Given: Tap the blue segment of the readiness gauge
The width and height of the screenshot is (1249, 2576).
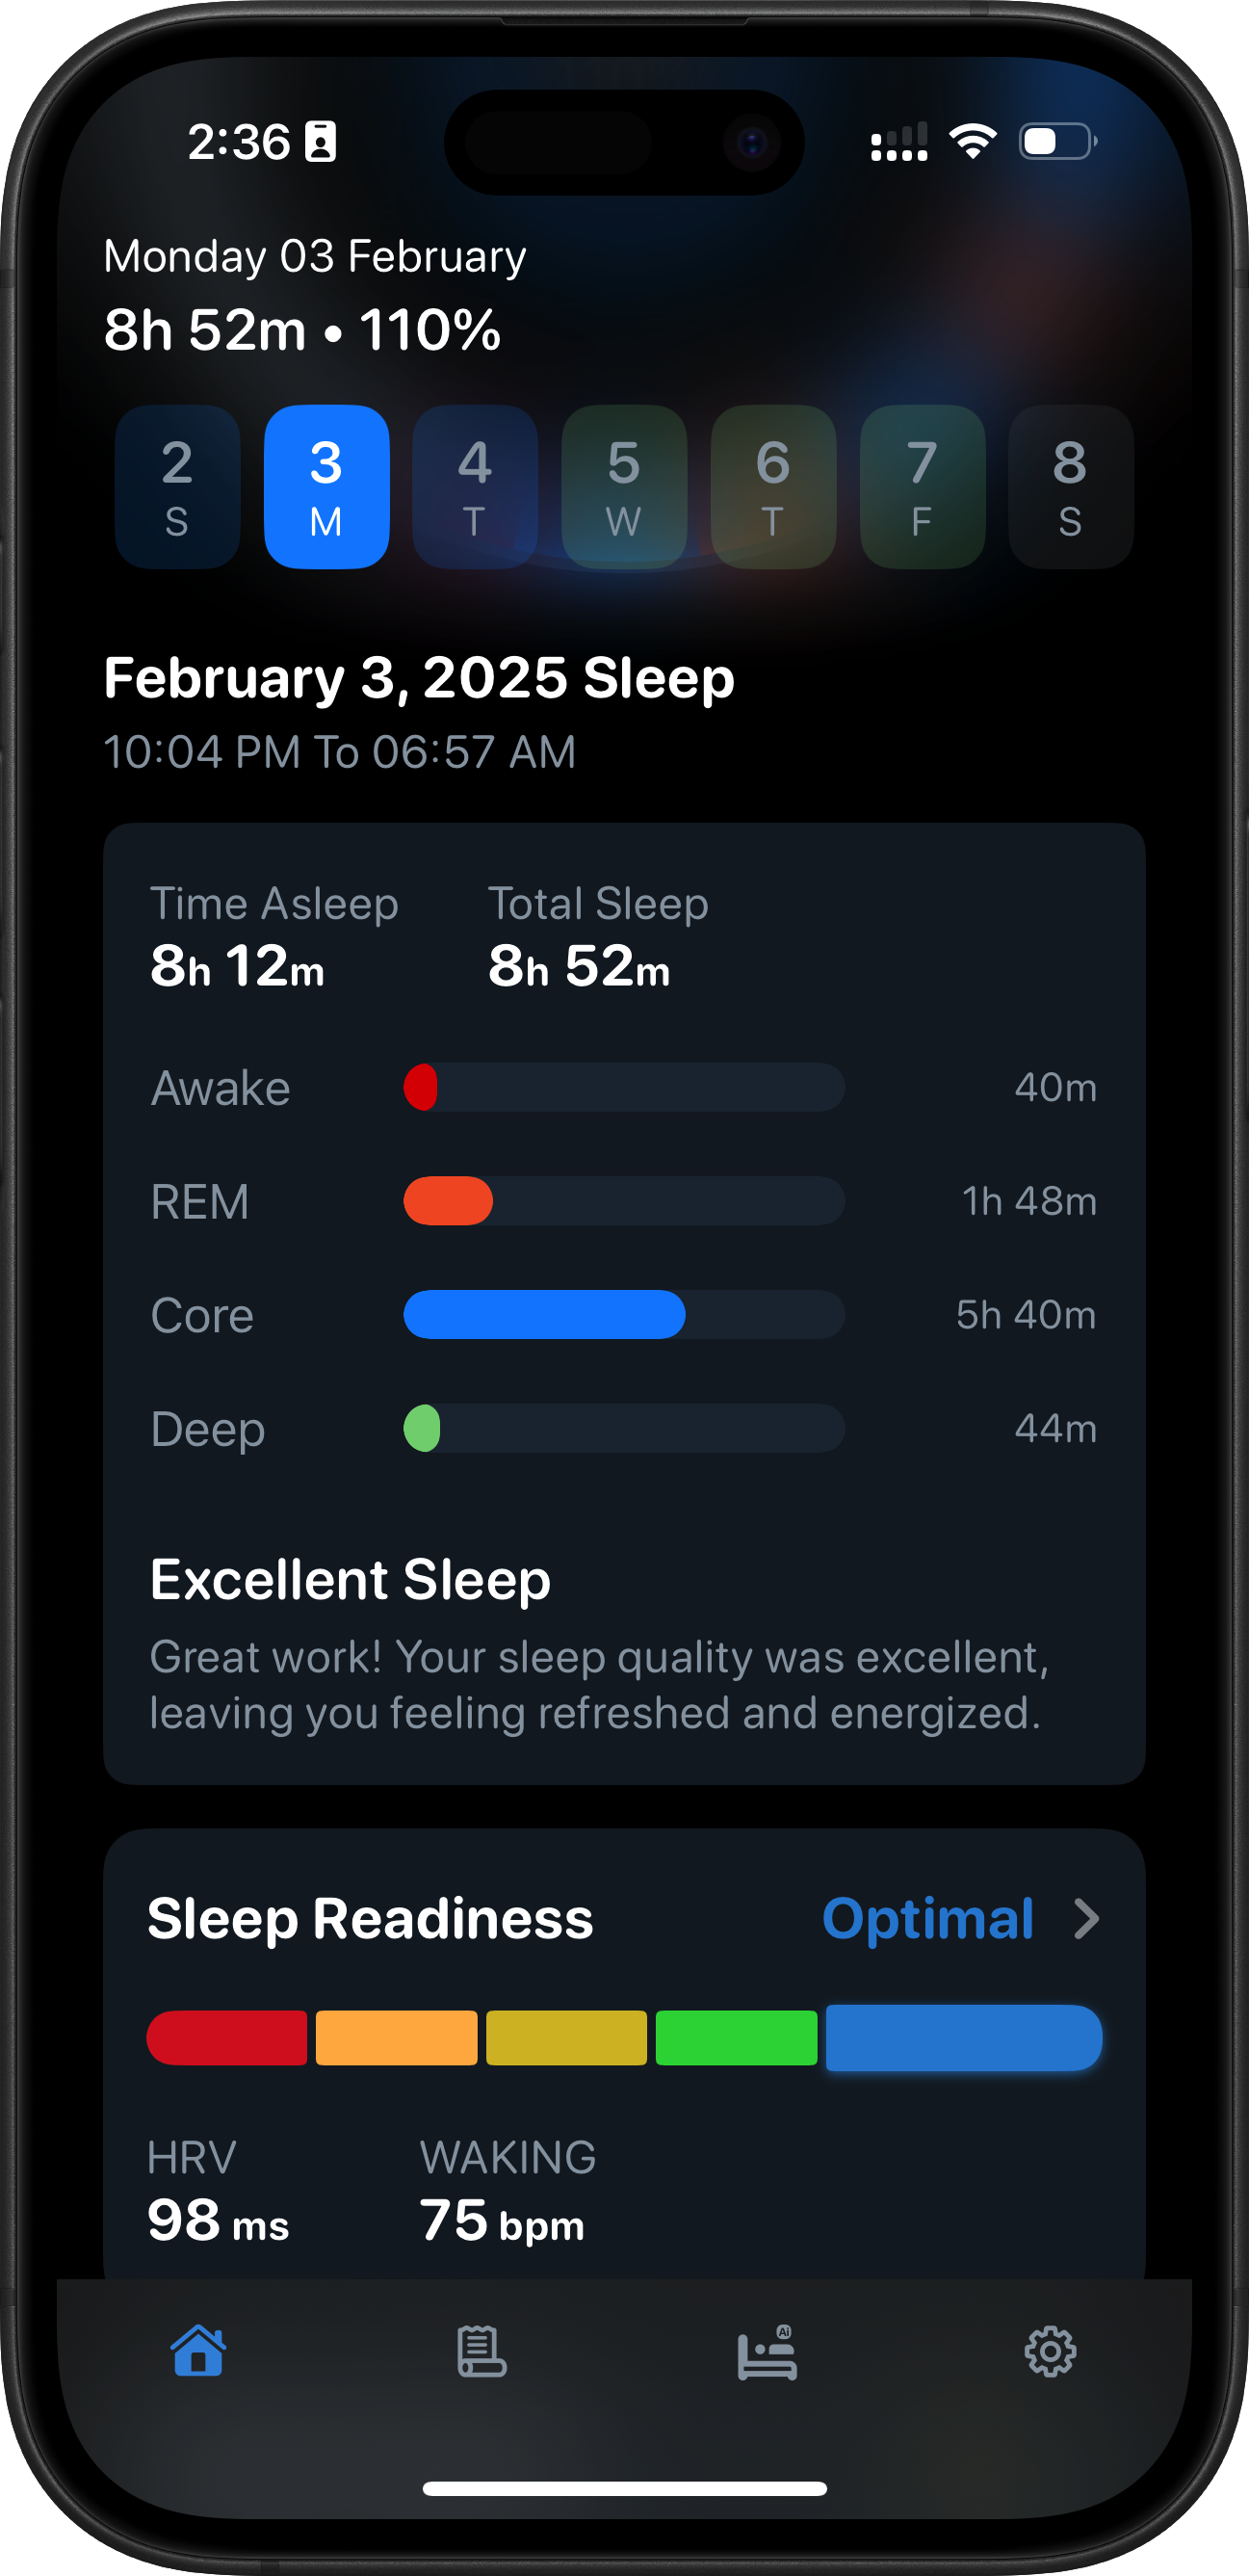Looking at the screenshot, I should [963, 2037].
